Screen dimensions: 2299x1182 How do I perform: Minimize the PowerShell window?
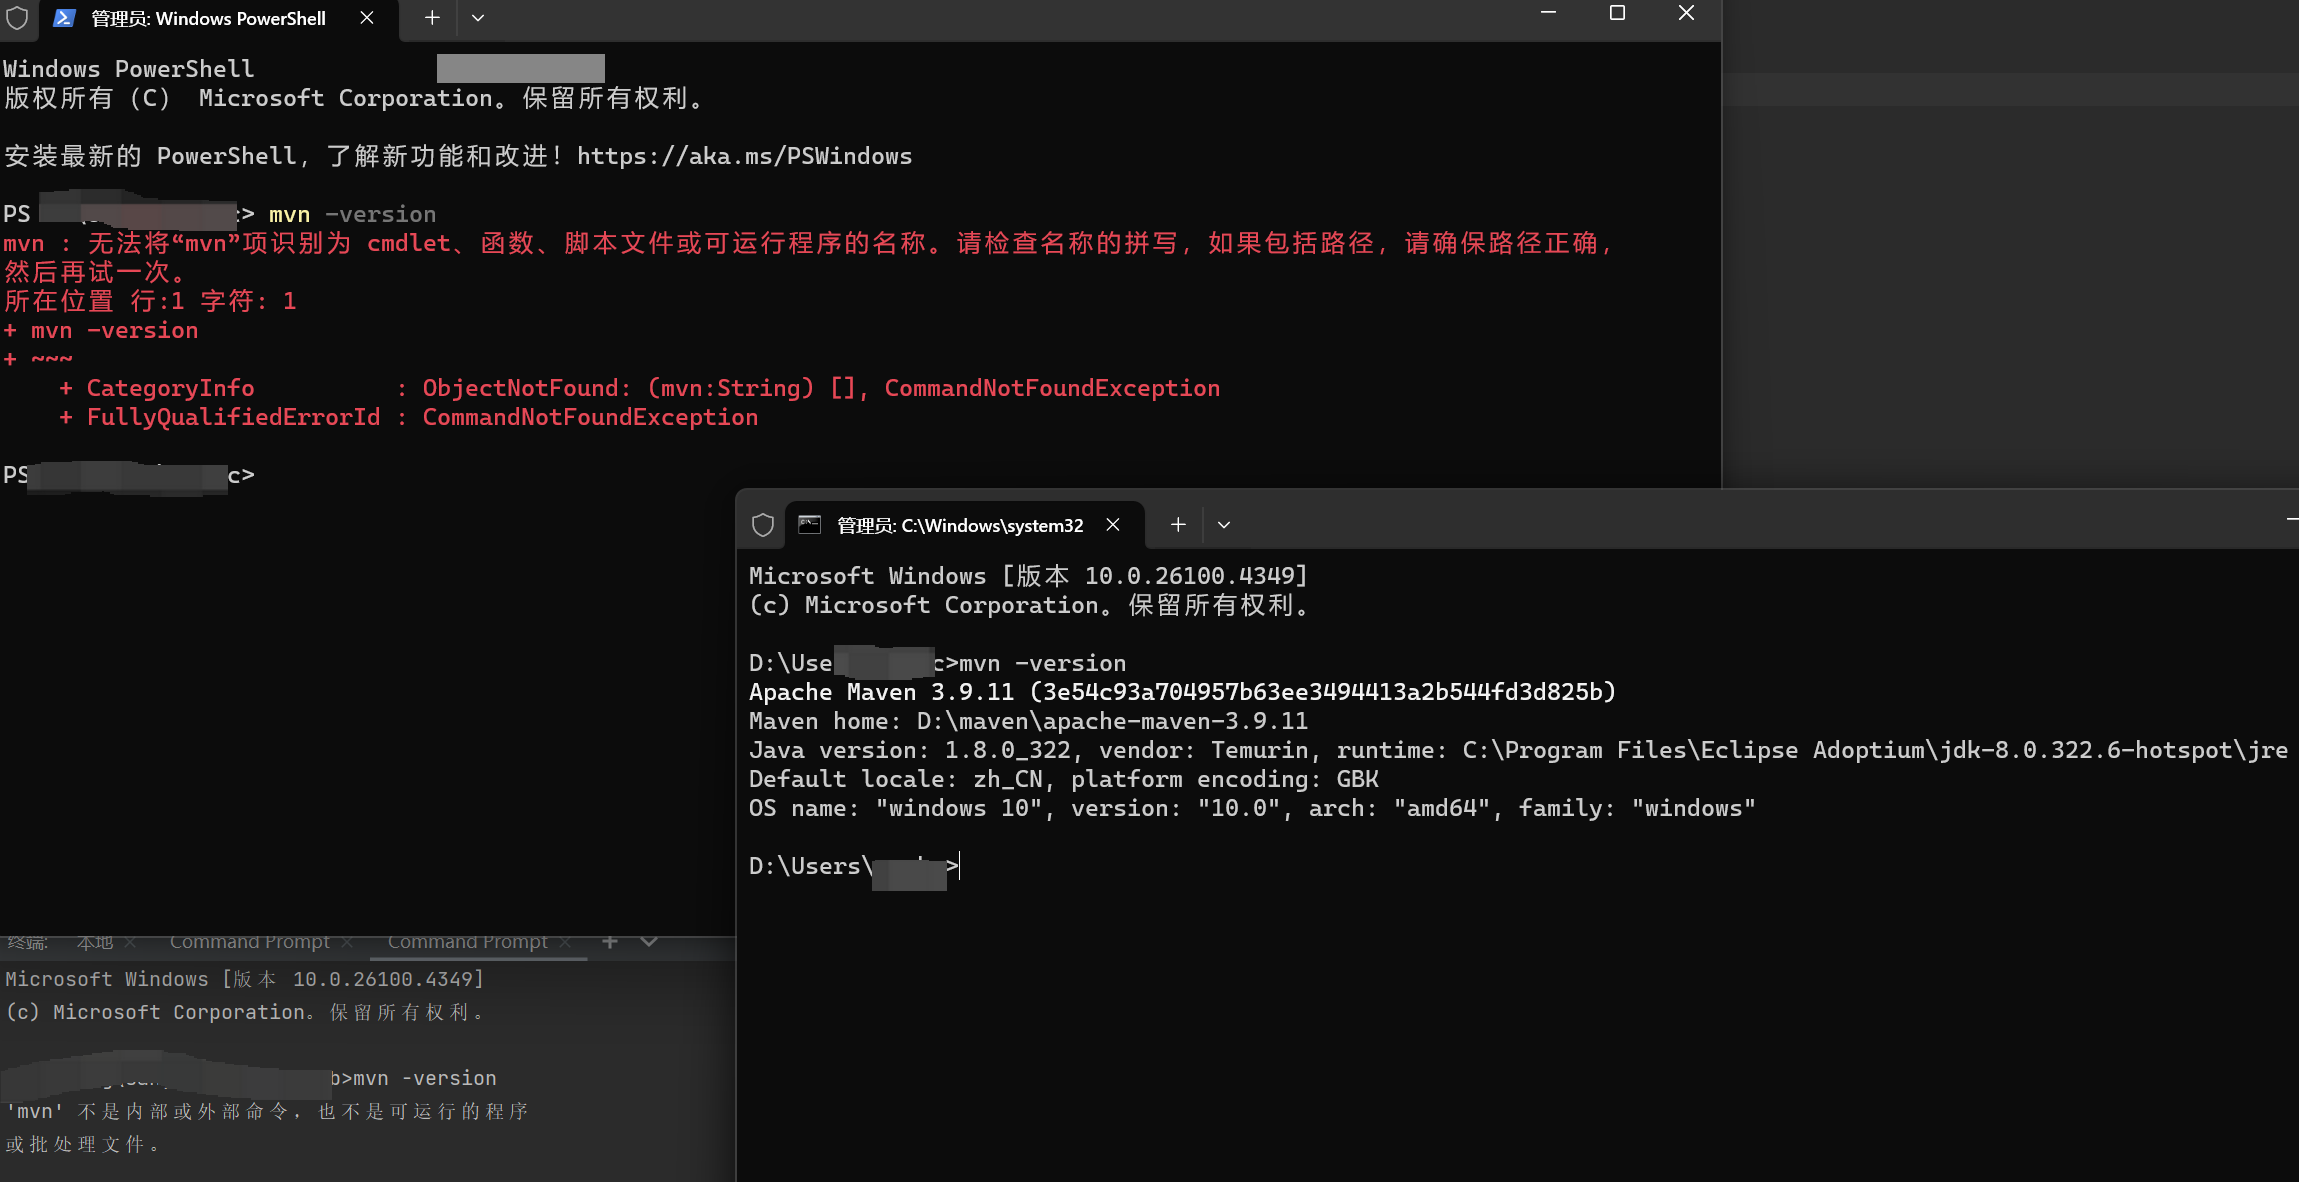[x=1548, y=13]
